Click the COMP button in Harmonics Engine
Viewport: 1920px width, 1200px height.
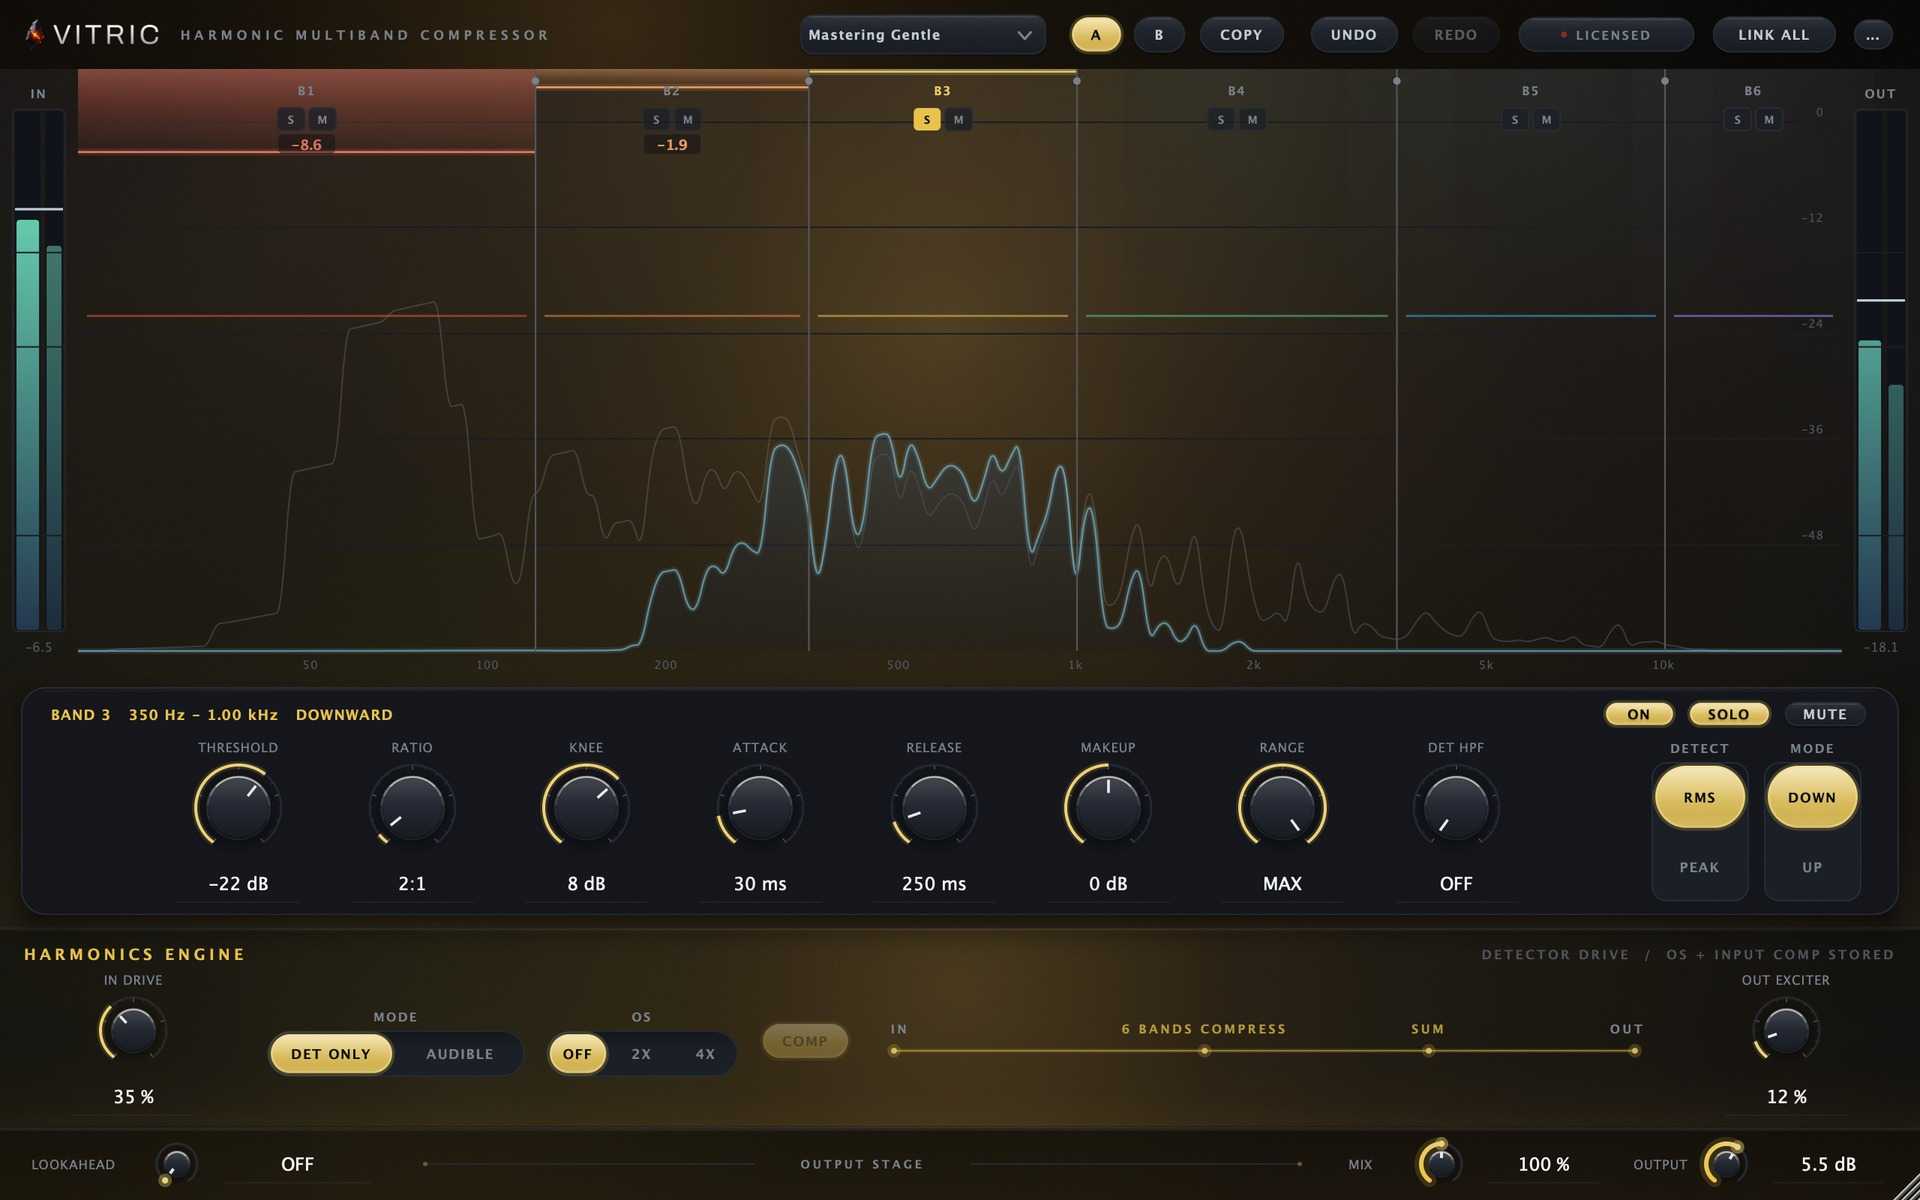point(805,1041)
